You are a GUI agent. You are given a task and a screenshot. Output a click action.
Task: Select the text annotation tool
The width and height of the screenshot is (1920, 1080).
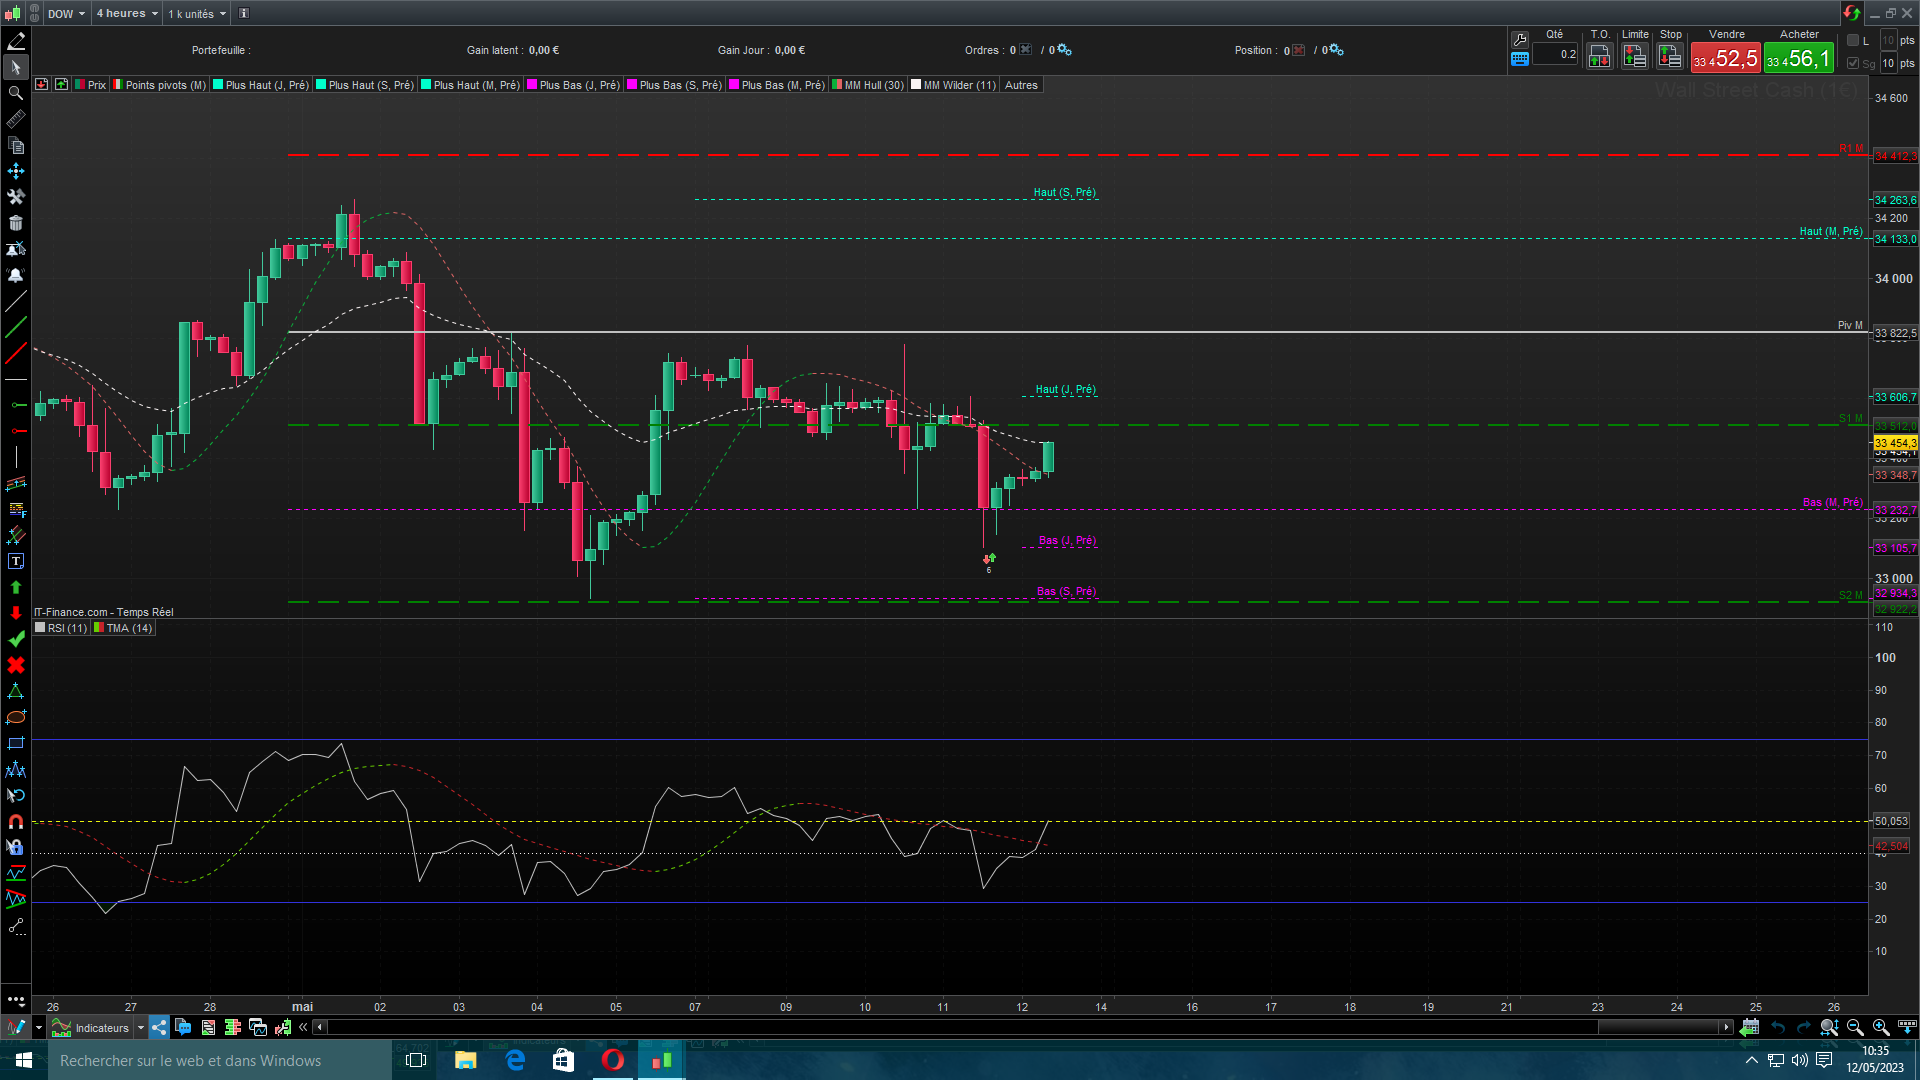[x=16, y=562]
